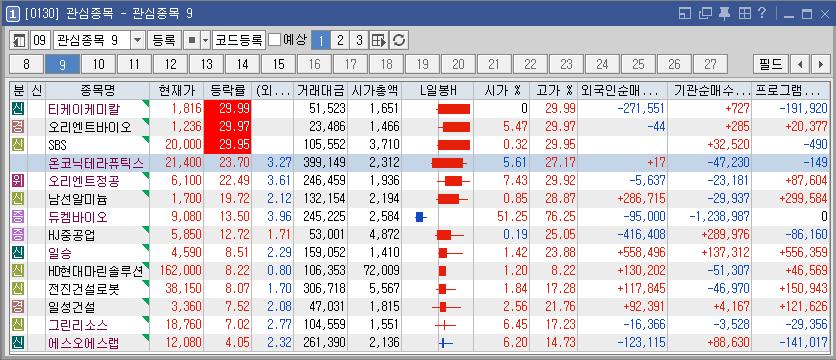Screen dimensions: 836x360
Task: Click the badge icon for 듀켐바이오 row
Action: pos(19,217)
